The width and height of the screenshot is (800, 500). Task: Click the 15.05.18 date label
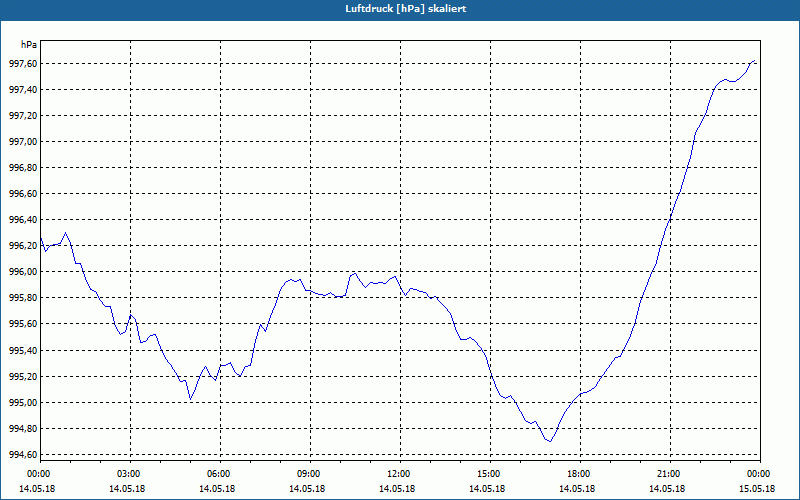757,489
